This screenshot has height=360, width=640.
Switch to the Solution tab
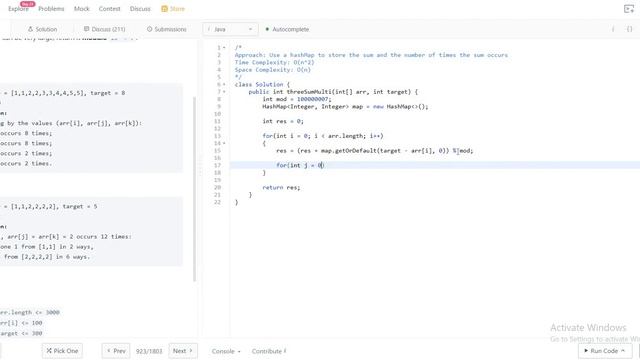tap(42, 29)
